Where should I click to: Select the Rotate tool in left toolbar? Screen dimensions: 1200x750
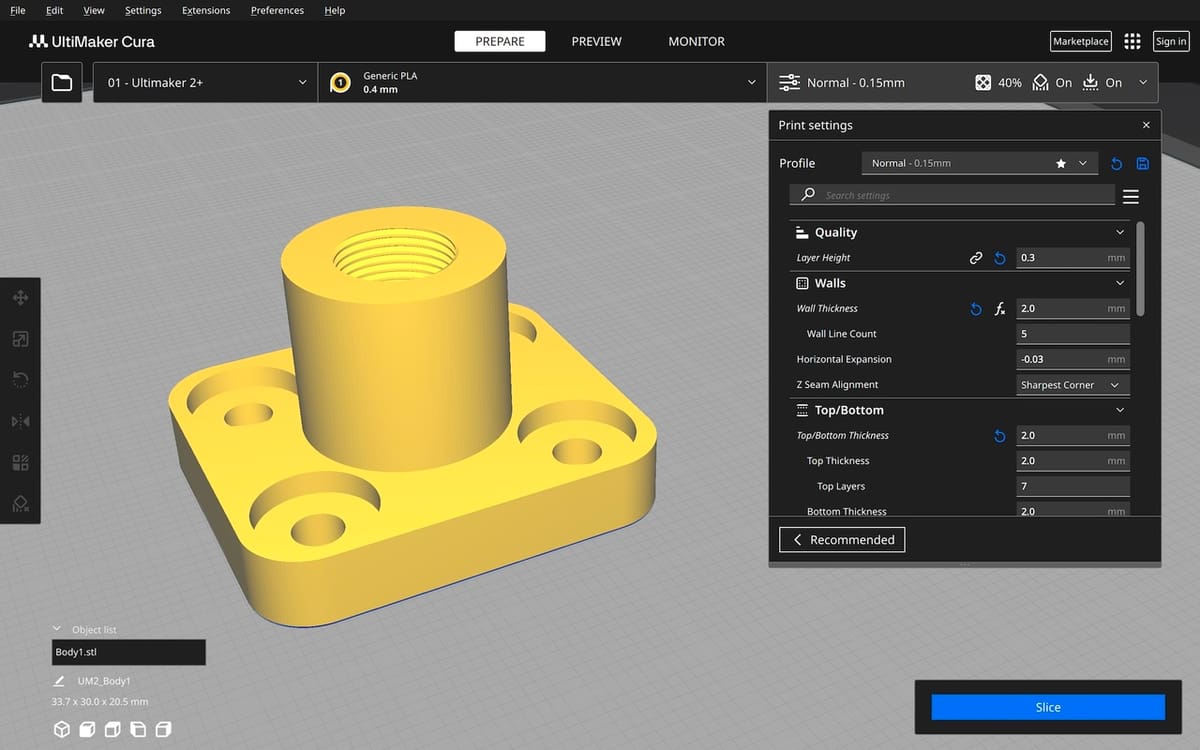(x=20, y=380)
